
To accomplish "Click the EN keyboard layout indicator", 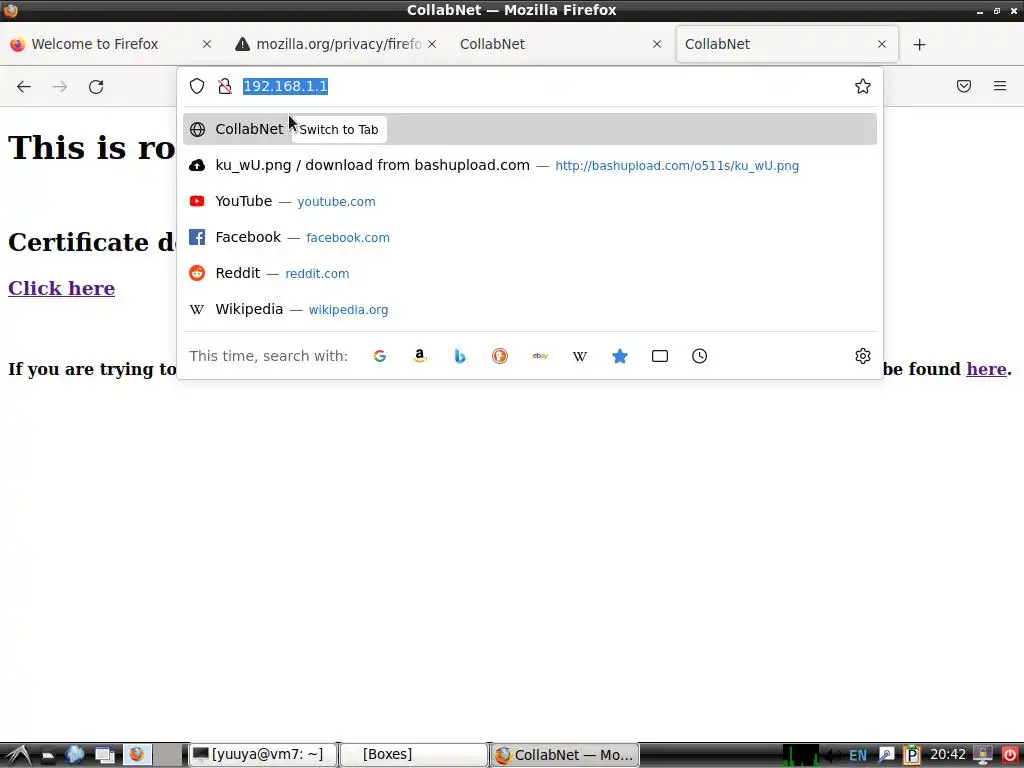I will 857,756.
